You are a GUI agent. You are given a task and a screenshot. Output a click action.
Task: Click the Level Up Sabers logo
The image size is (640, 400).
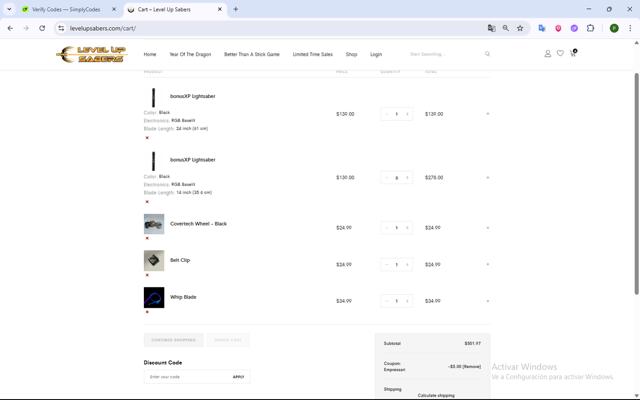92,54
